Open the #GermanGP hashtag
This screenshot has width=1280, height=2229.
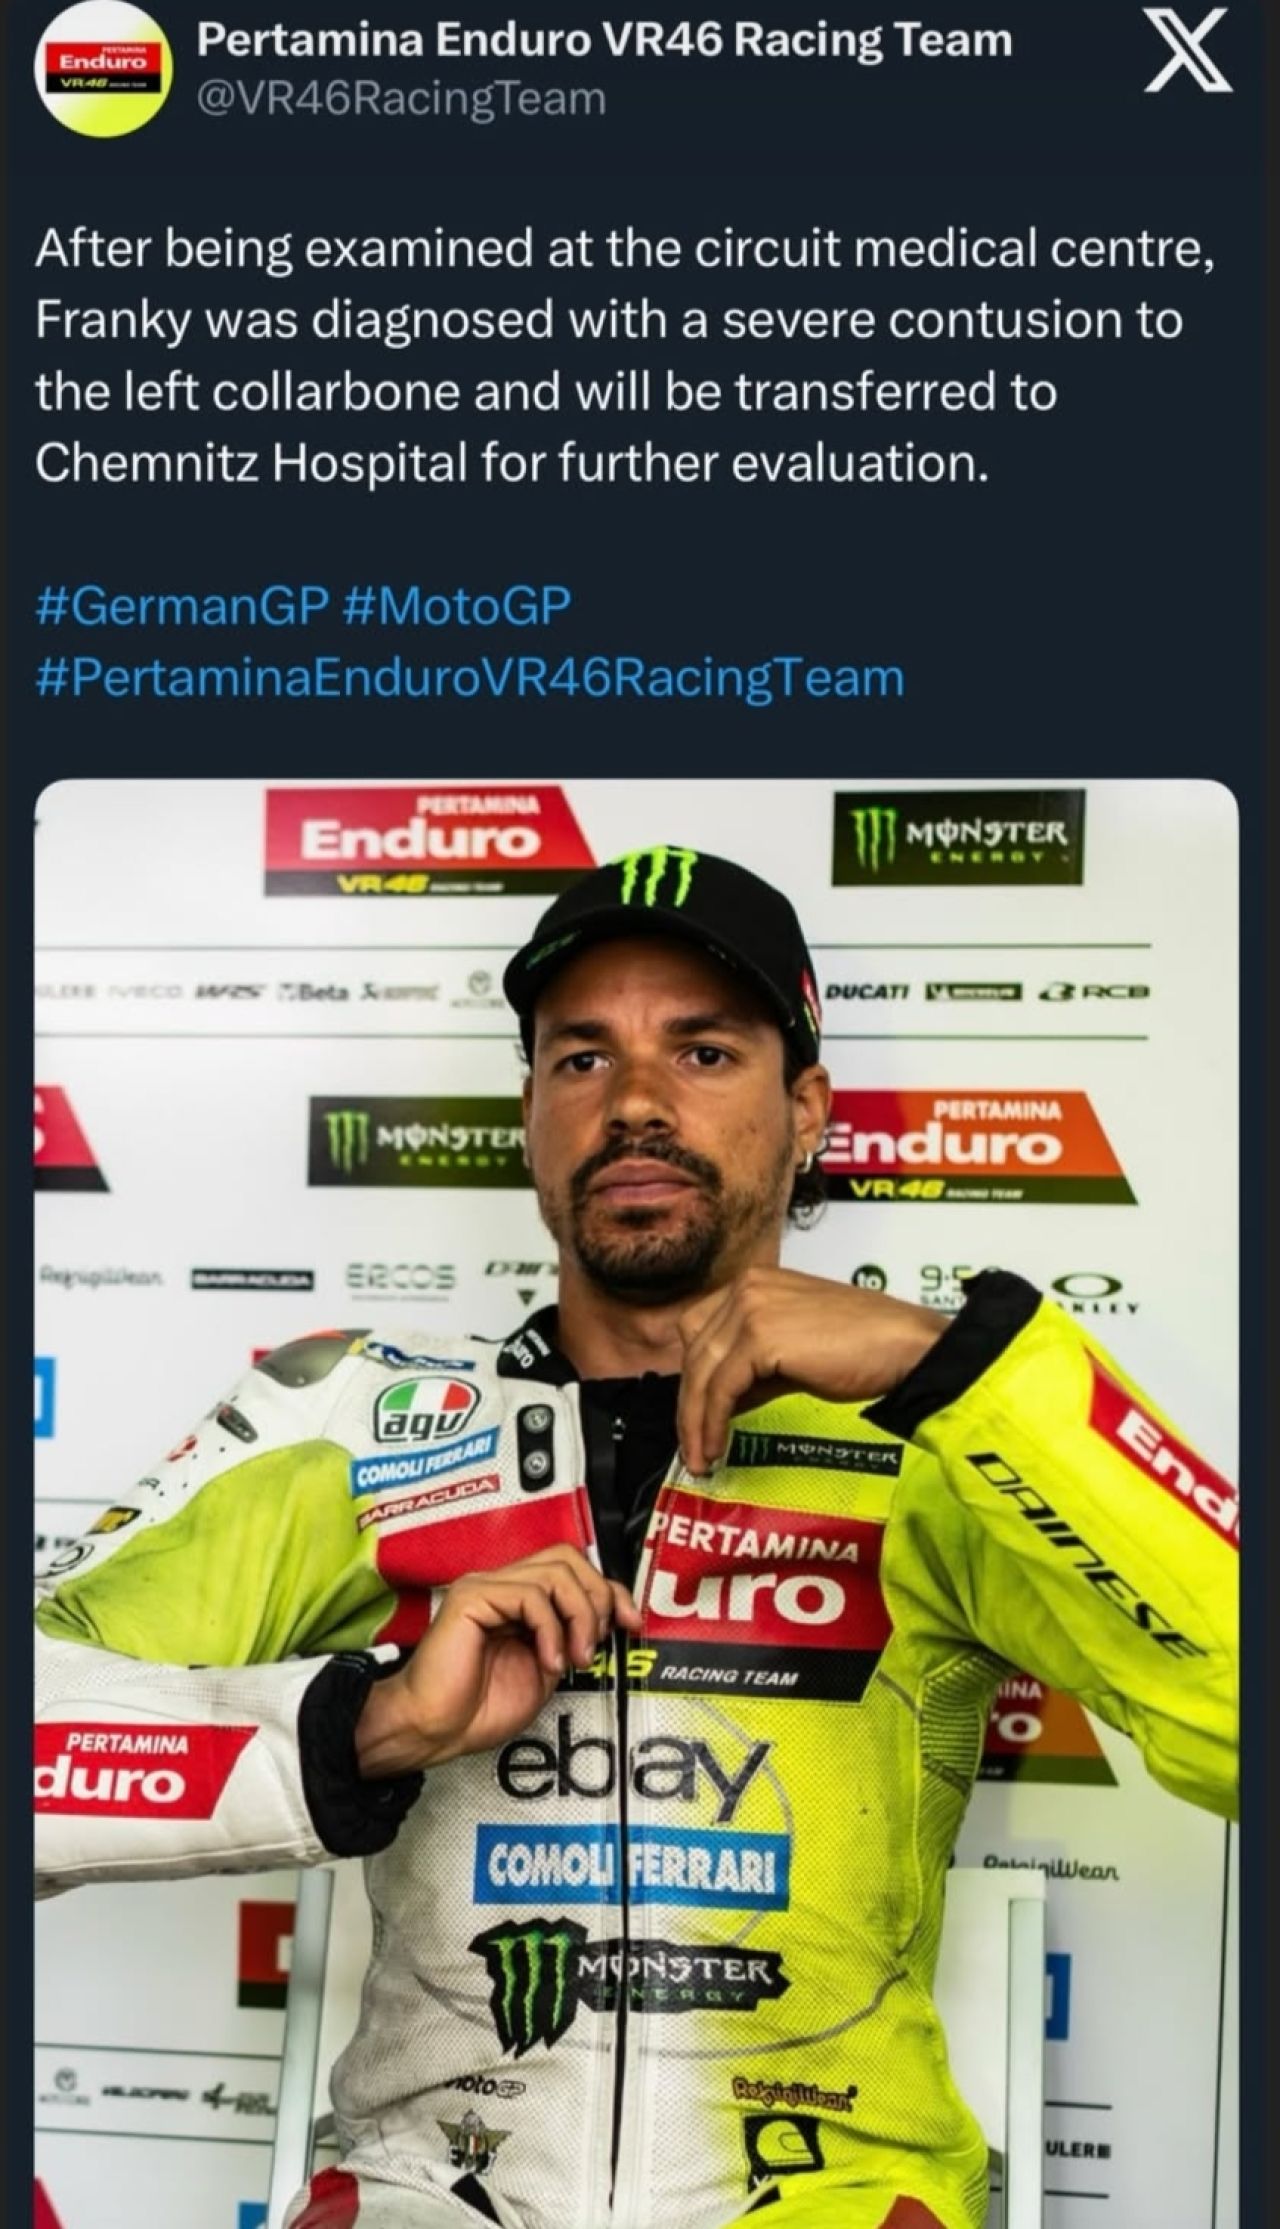pyautogui.click(x=184, y=606)
